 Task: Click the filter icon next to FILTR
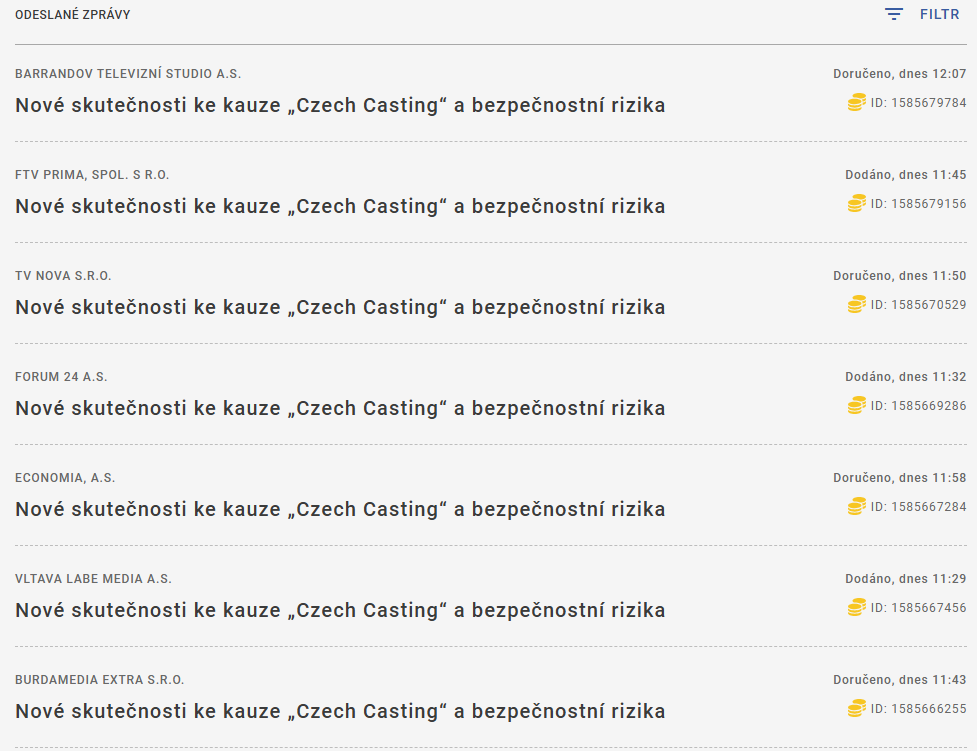(x=894, y=15)
